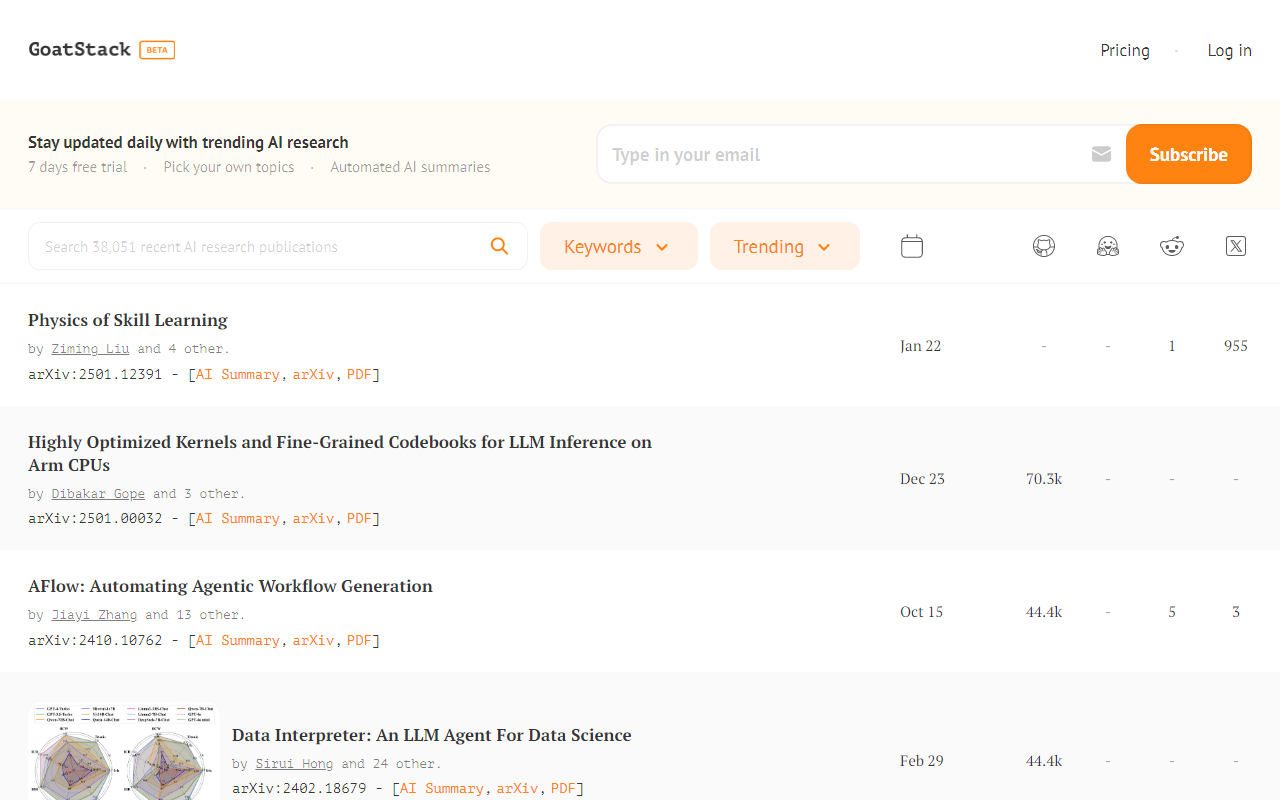Click the Hugging Face column icon
Screen dimensions: 1280x800
[x=1107, y=246]
